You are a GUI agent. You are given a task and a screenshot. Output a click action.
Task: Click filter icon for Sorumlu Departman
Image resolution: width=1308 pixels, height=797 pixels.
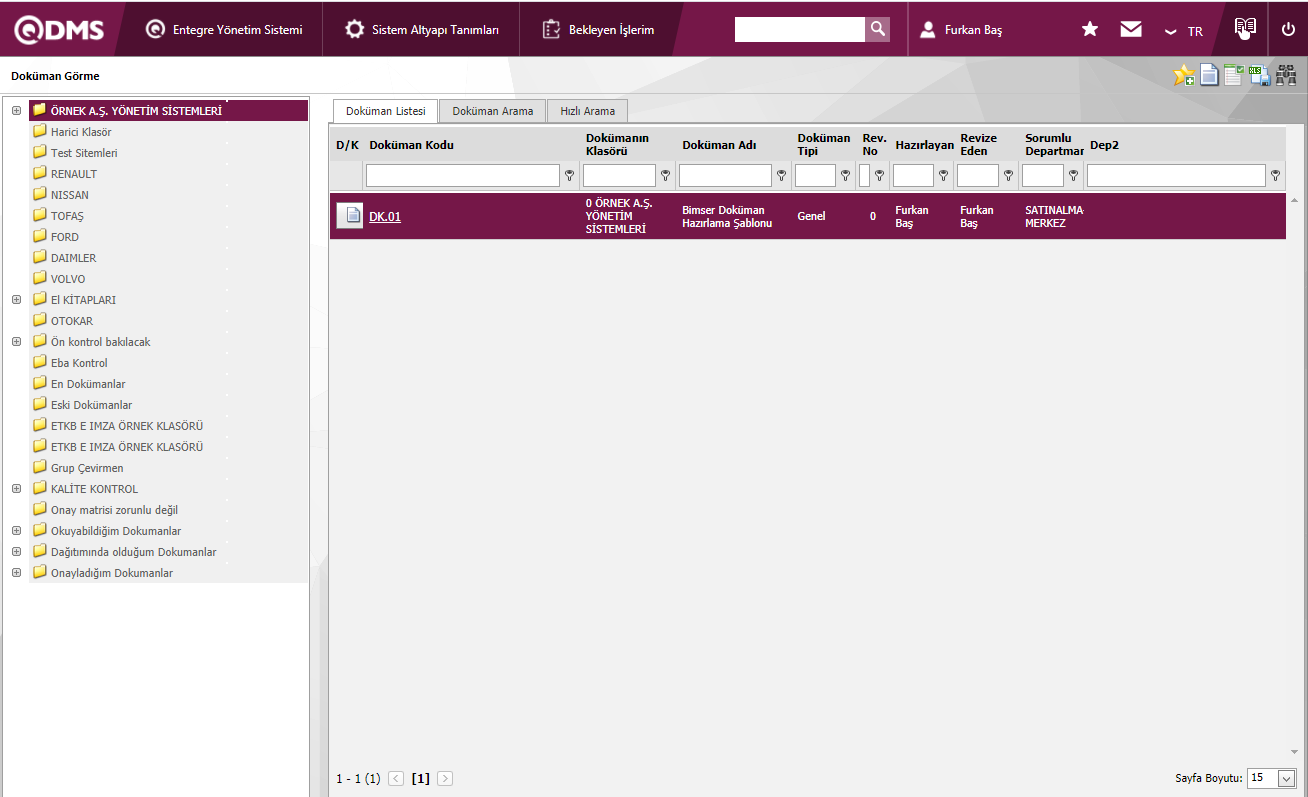click(1074, 176)
